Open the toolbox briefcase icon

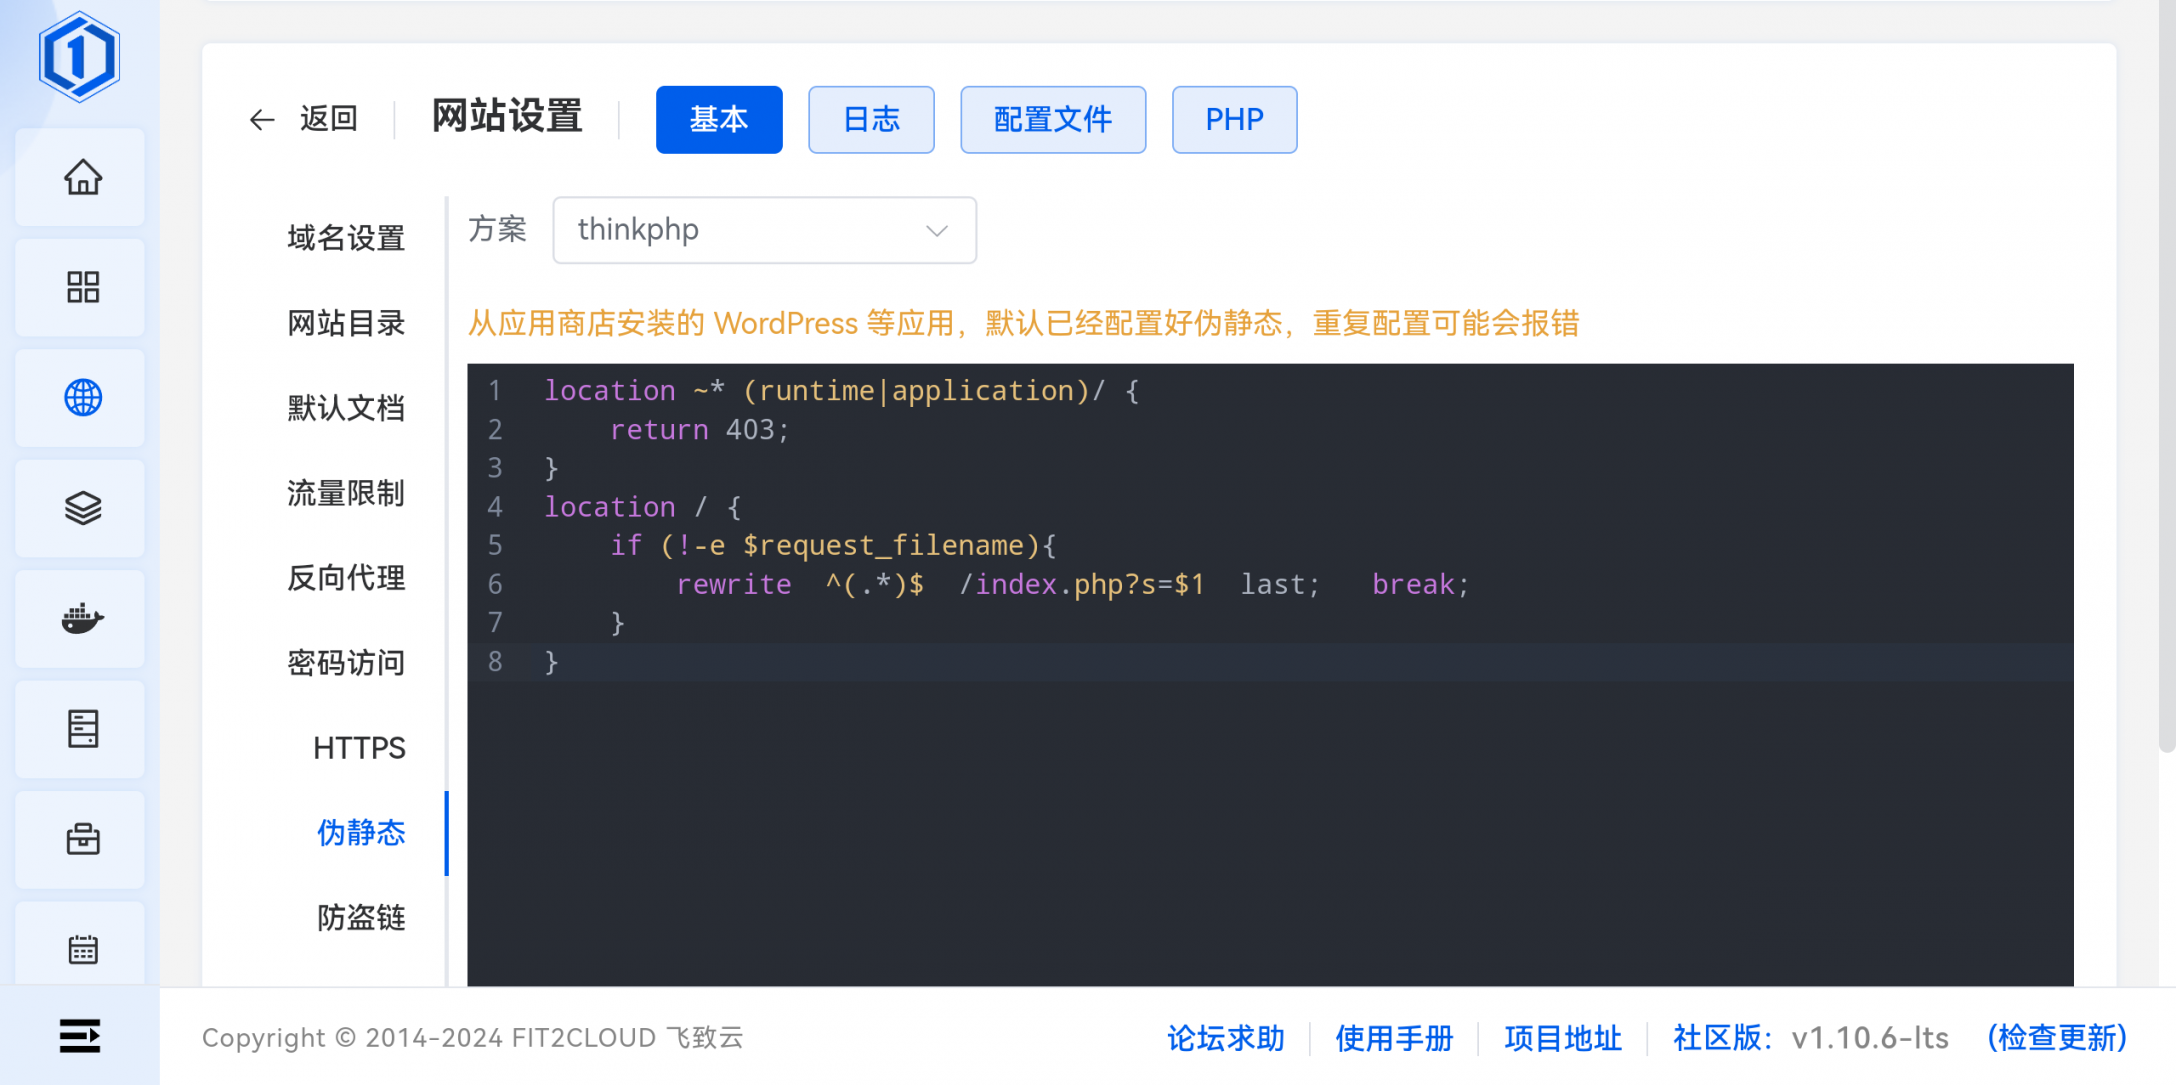click(83, 839)
